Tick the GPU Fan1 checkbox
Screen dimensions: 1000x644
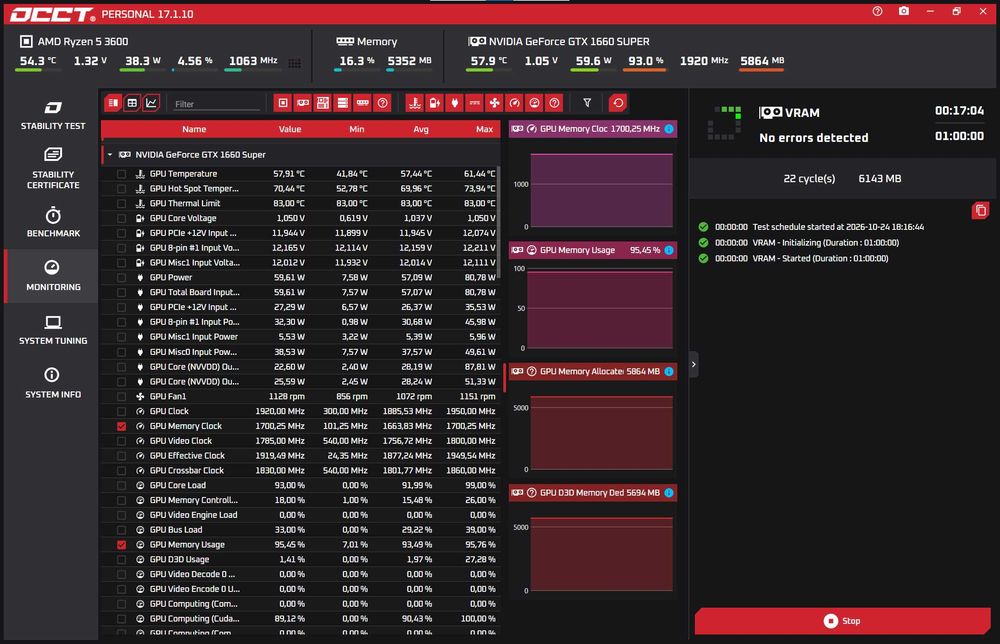(x=121, y=397)
